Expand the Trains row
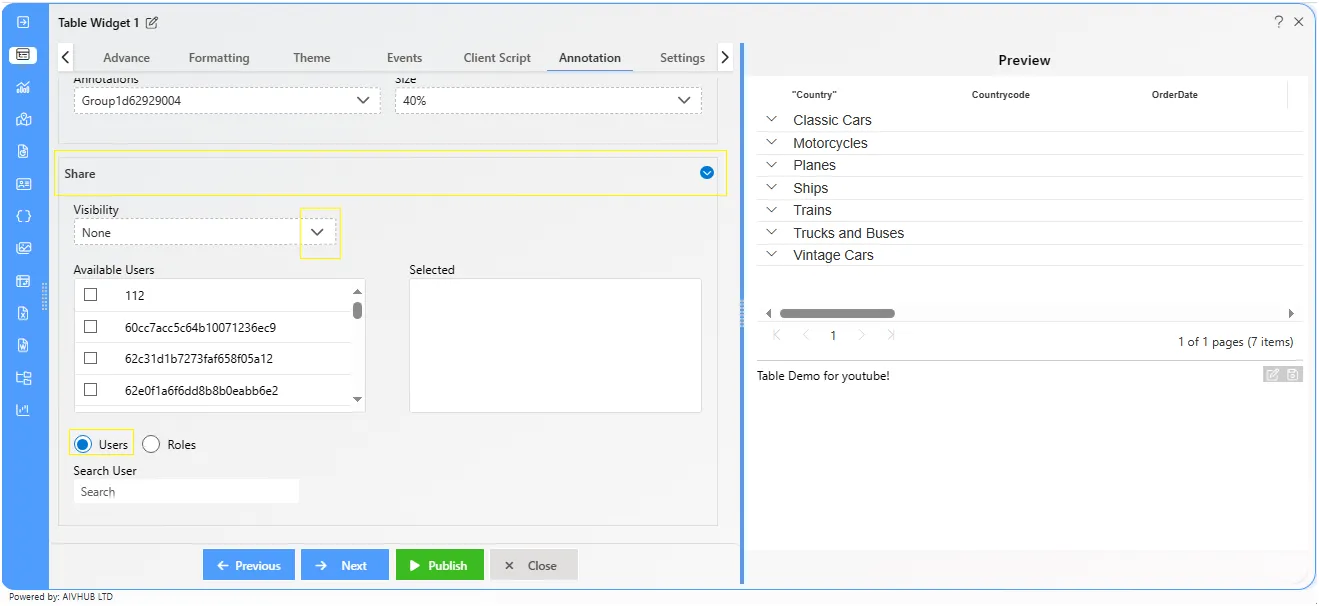 (771, 209)
